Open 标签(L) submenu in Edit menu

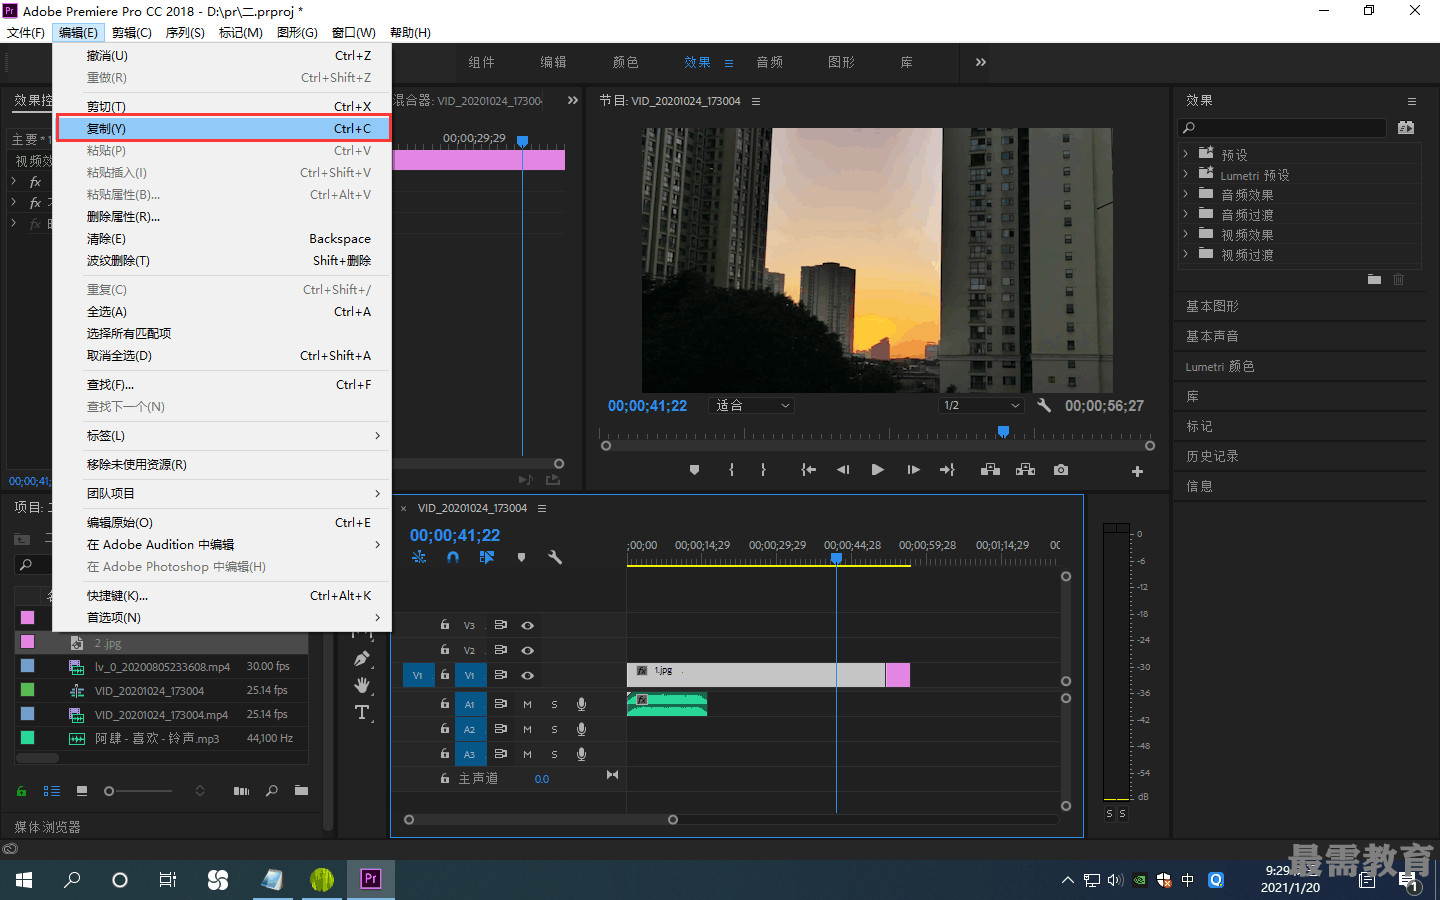[223, 435]
